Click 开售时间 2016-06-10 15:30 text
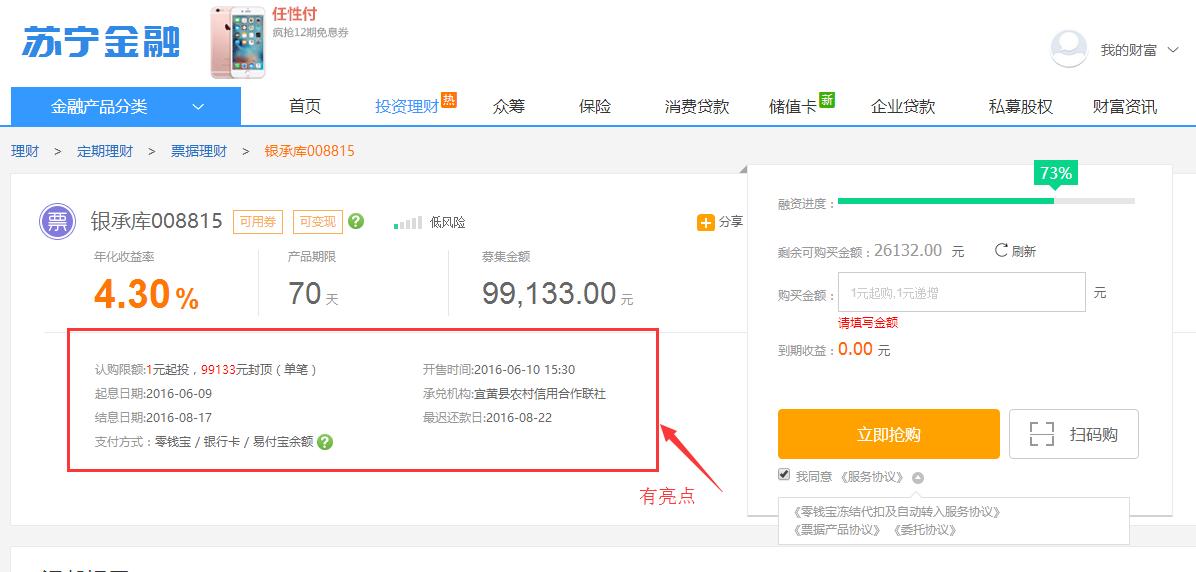 click(x=499, y=370)
